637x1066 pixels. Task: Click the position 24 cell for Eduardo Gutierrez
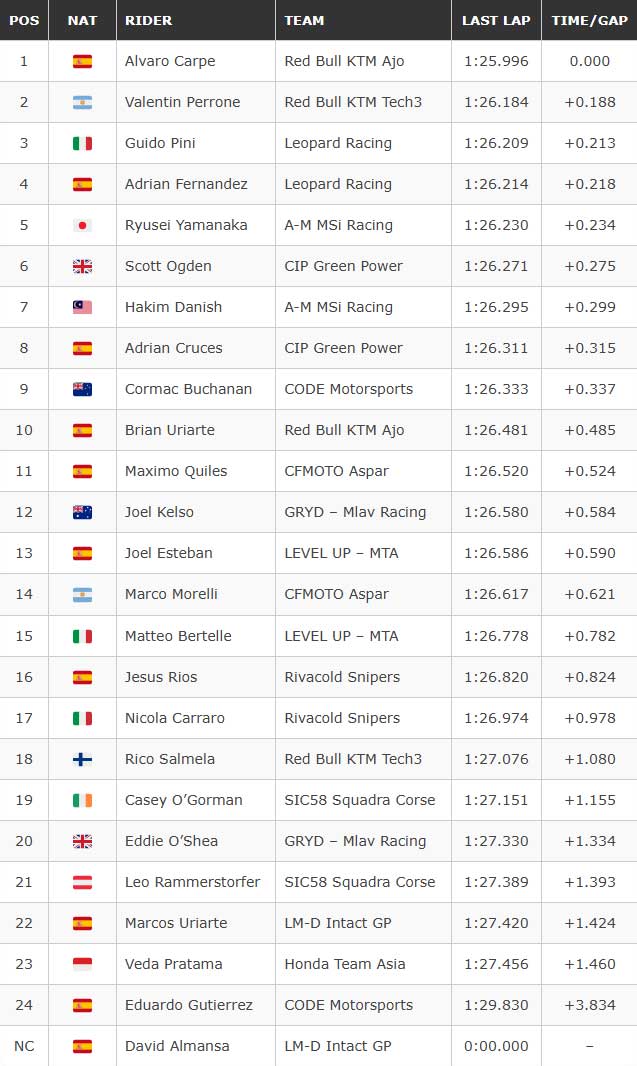24,1005
